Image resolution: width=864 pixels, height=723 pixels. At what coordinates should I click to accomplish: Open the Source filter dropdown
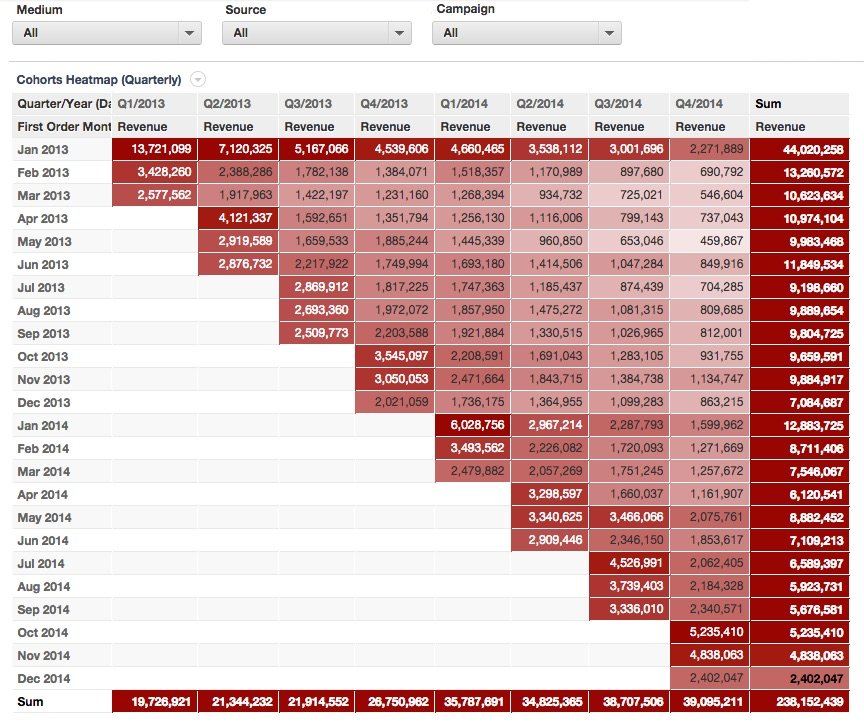tap(316, 33)
